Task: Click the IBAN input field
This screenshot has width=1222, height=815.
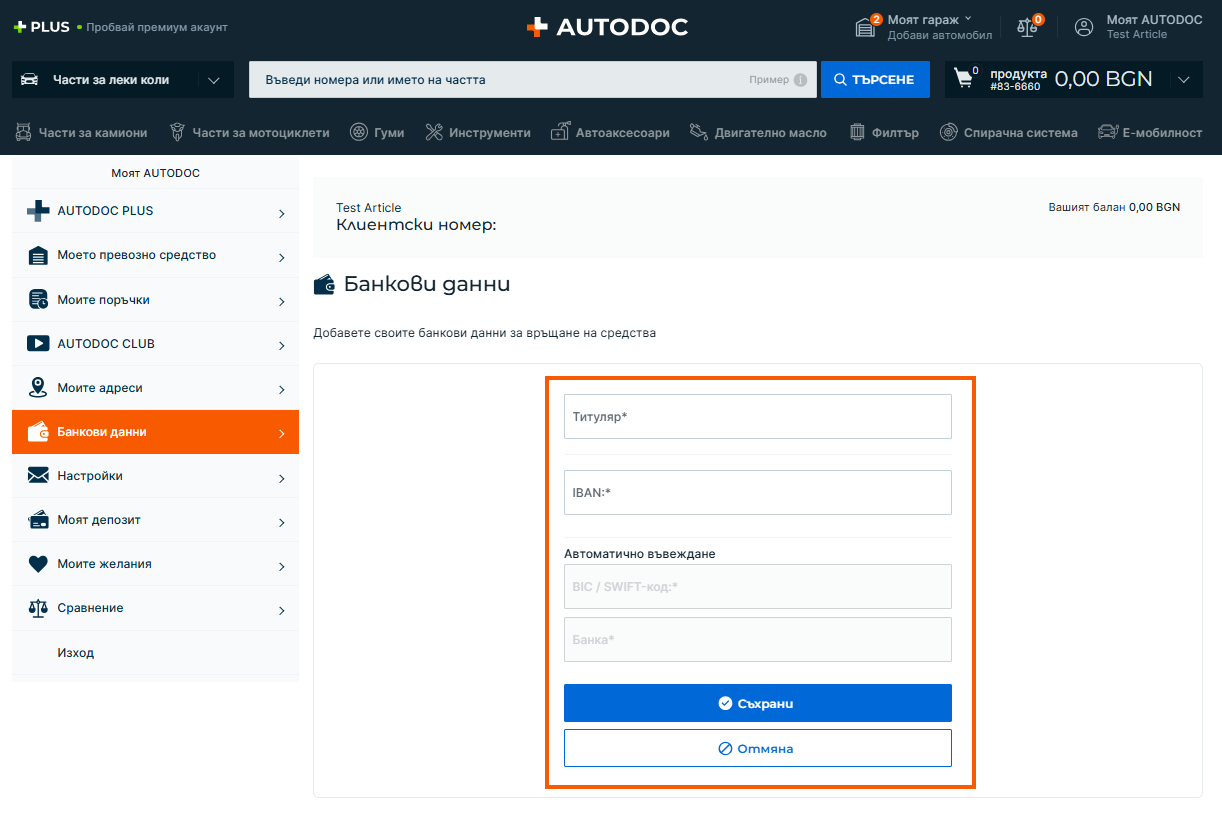Action: (757, 492)
